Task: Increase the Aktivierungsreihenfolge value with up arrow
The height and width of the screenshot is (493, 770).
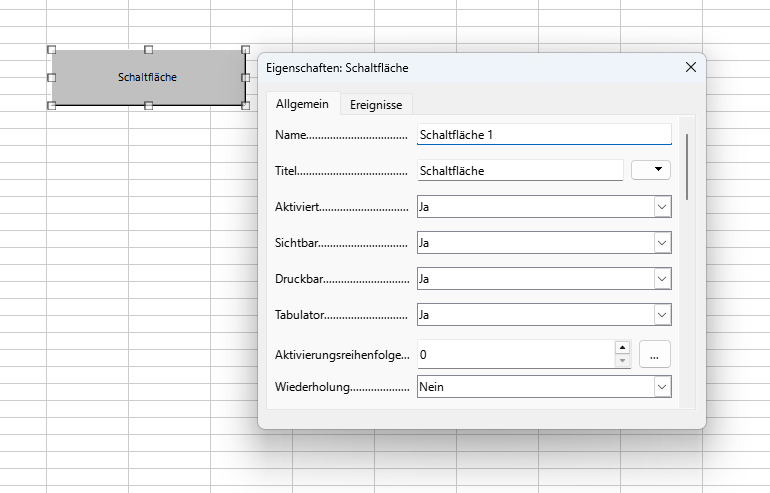Action: (622, 348)
